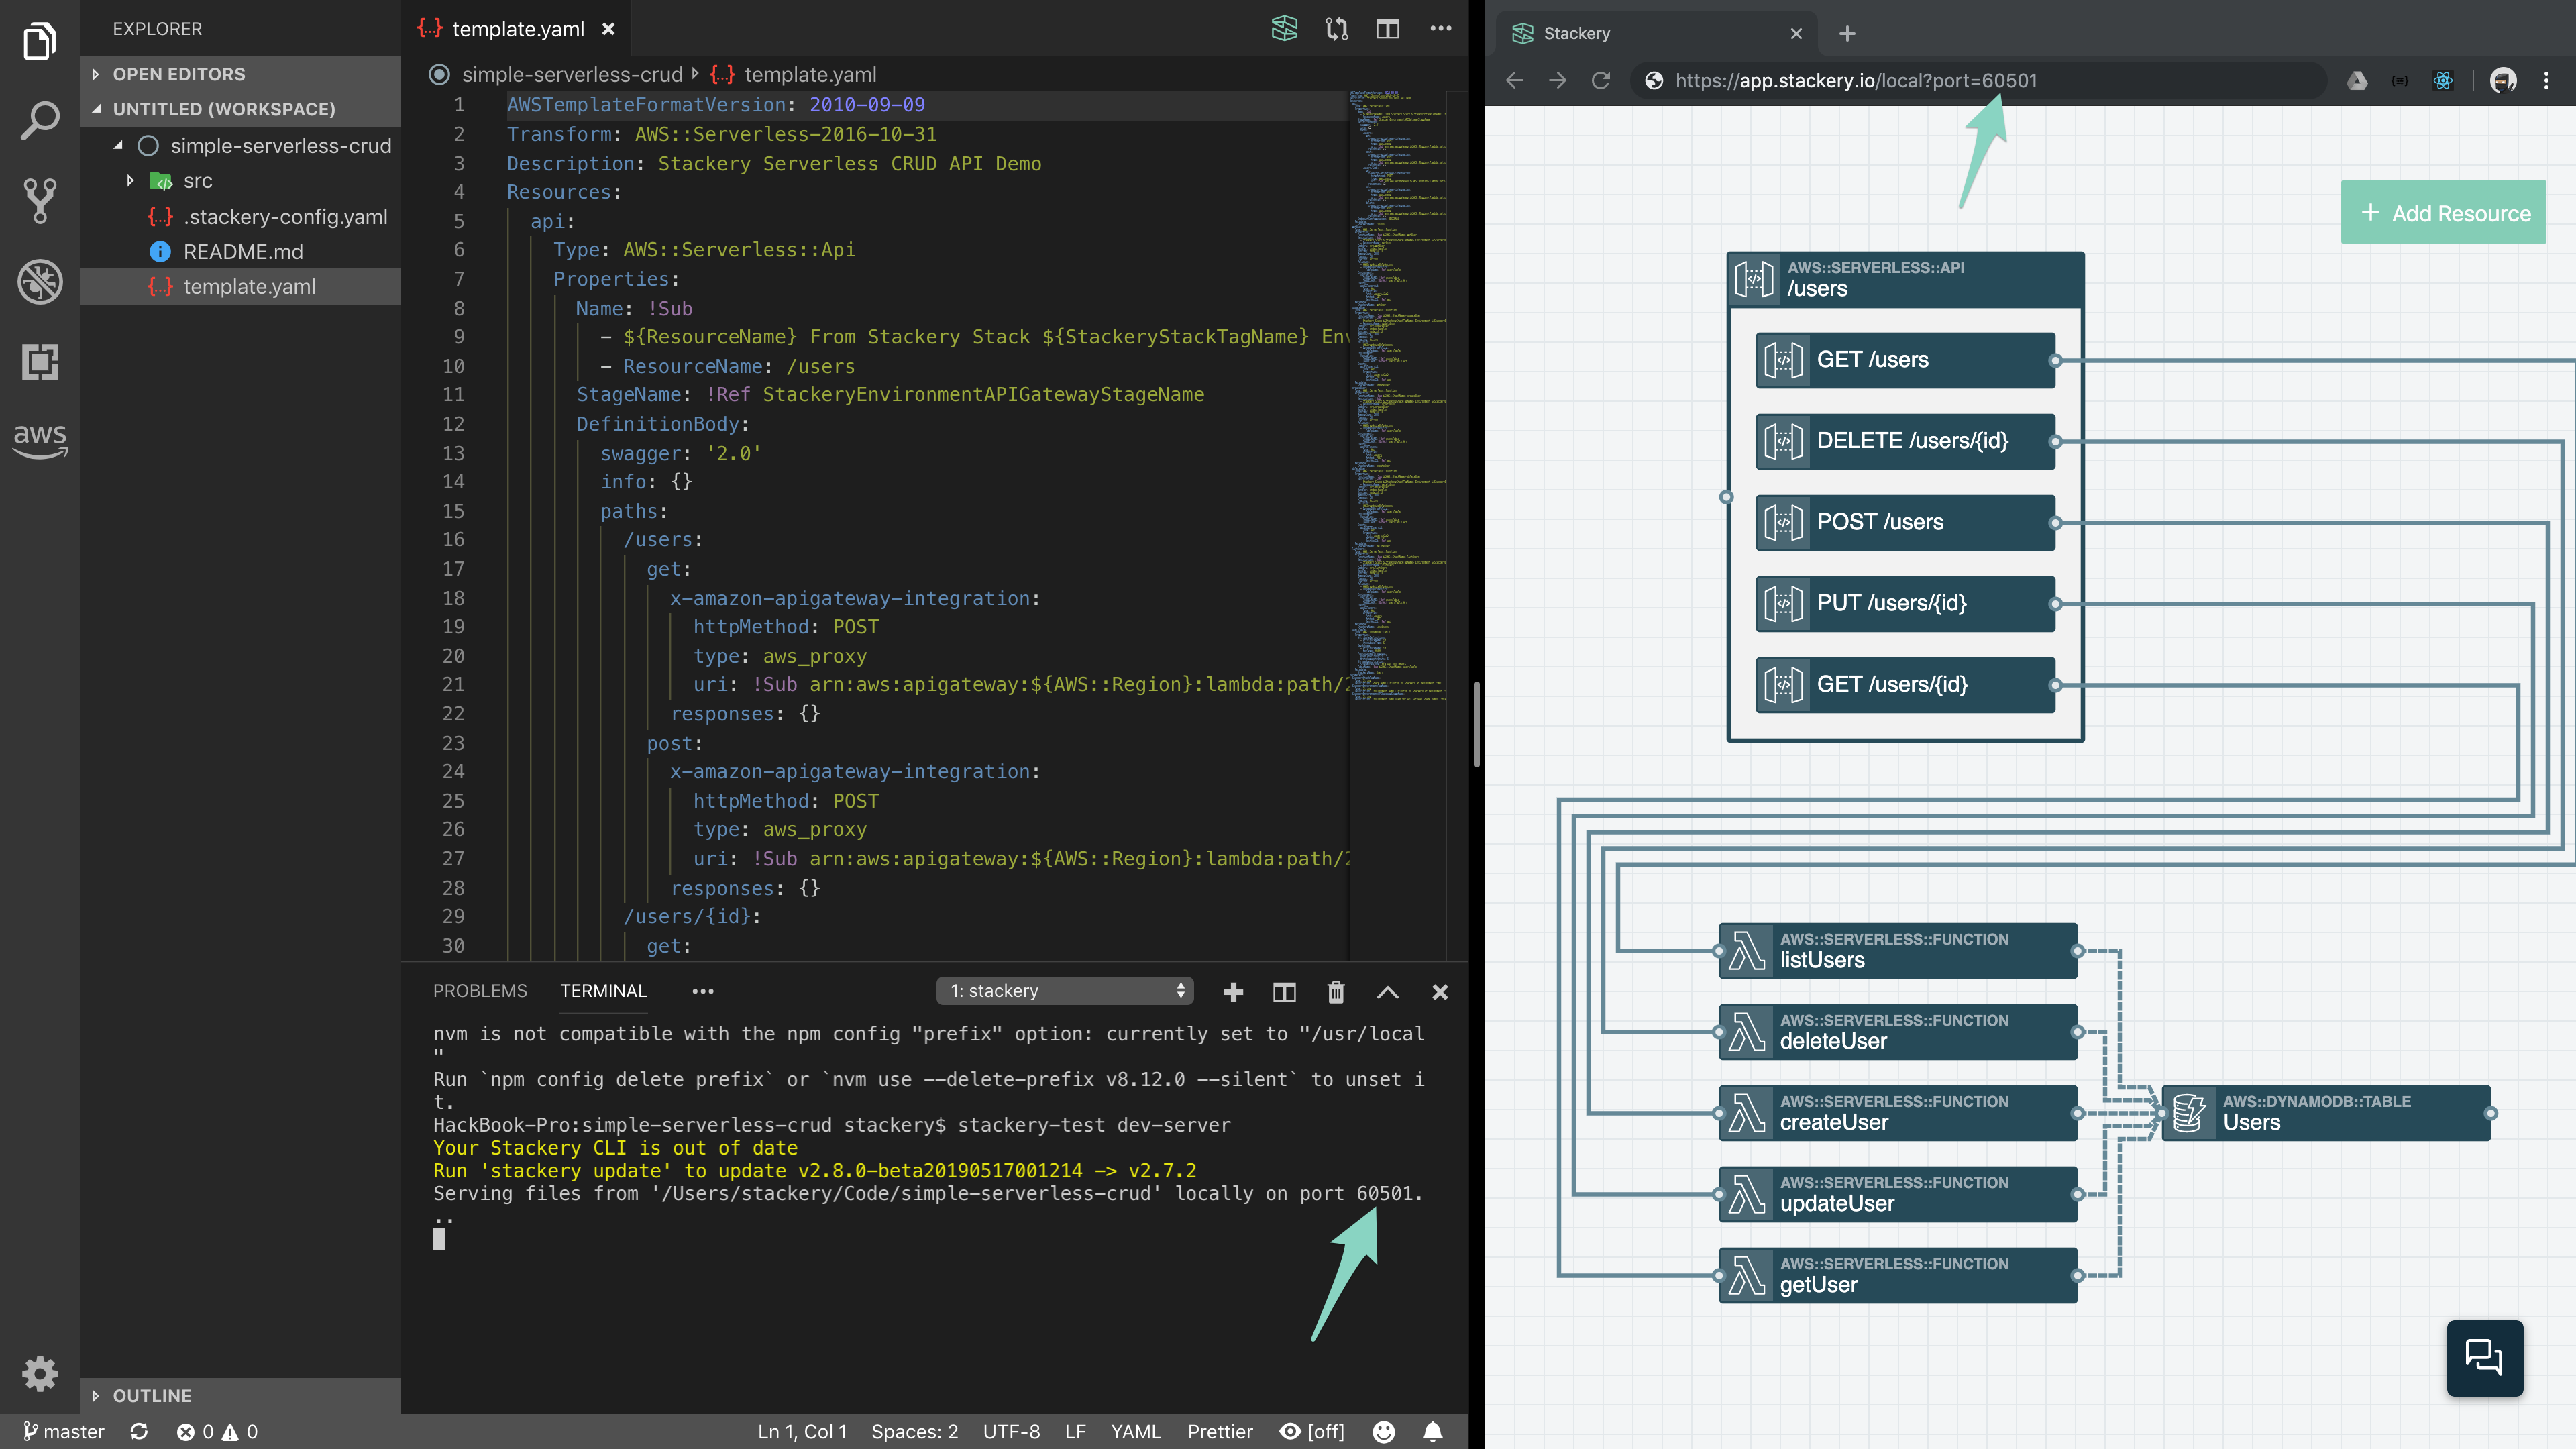Open Manage settings gear in activity bar
The image size is (2576, 1449).
point(40,1373)
